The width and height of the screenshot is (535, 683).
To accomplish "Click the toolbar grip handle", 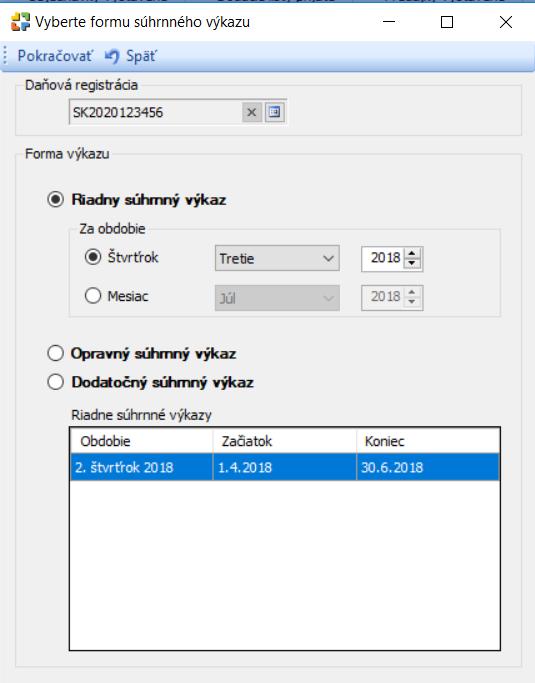I will (5, 56).
